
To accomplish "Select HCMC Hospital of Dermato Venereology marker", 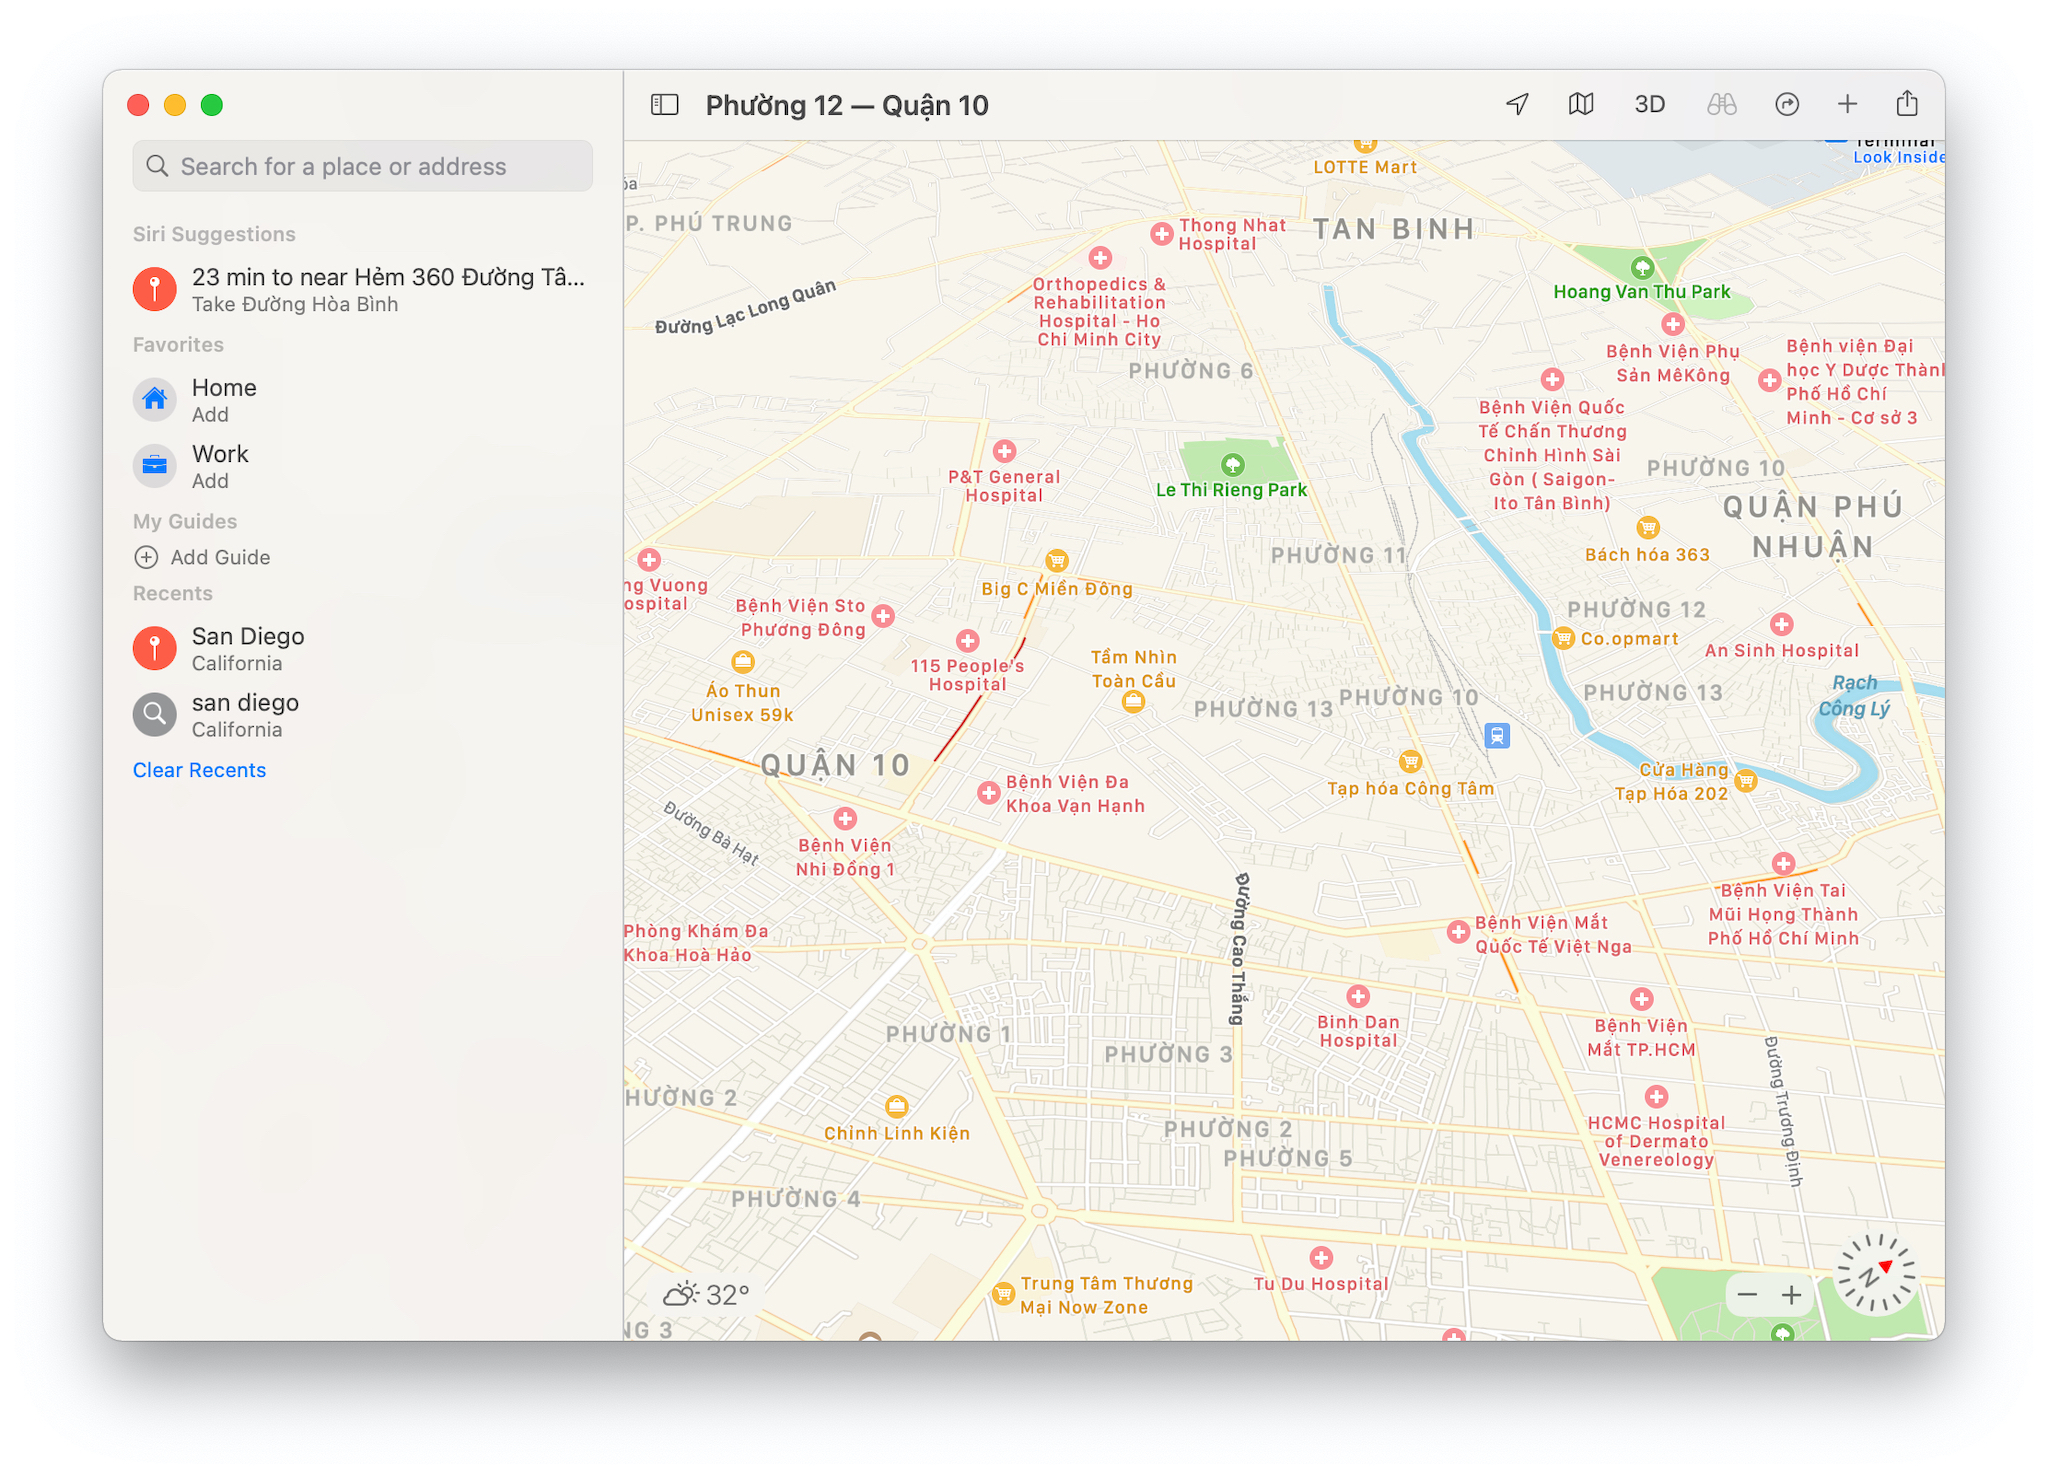I will (x=1656, y=1097).
